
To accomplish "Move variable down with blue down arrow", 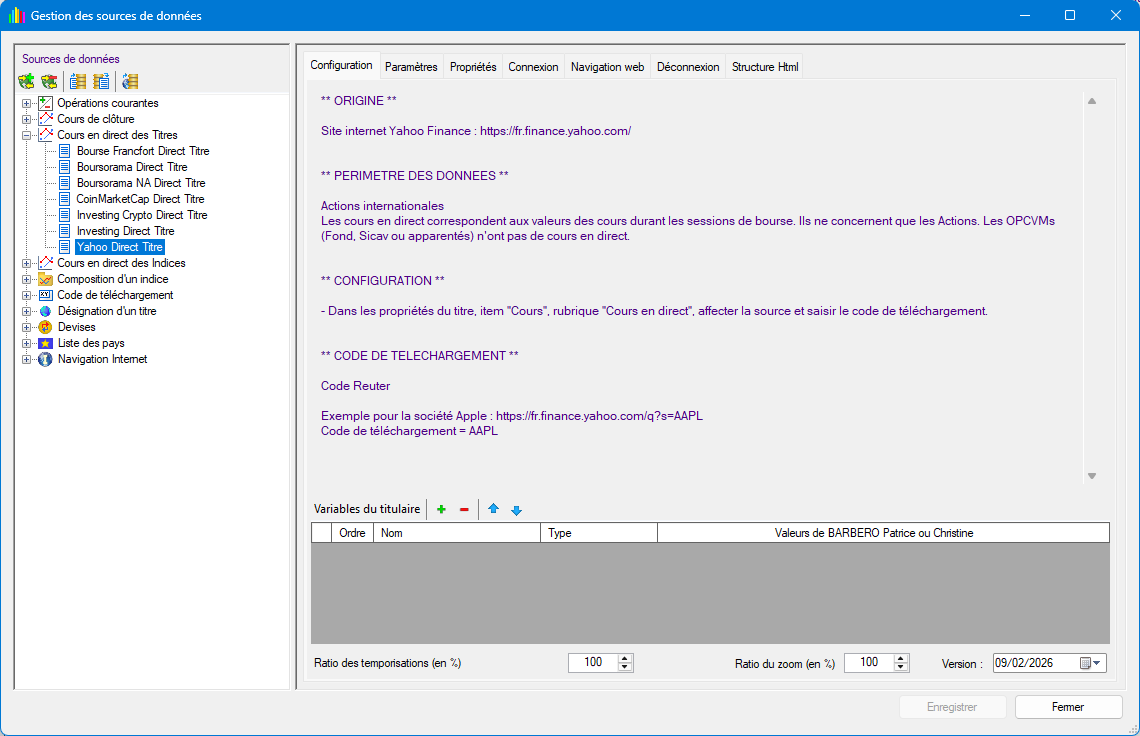I will coord(516,510).
